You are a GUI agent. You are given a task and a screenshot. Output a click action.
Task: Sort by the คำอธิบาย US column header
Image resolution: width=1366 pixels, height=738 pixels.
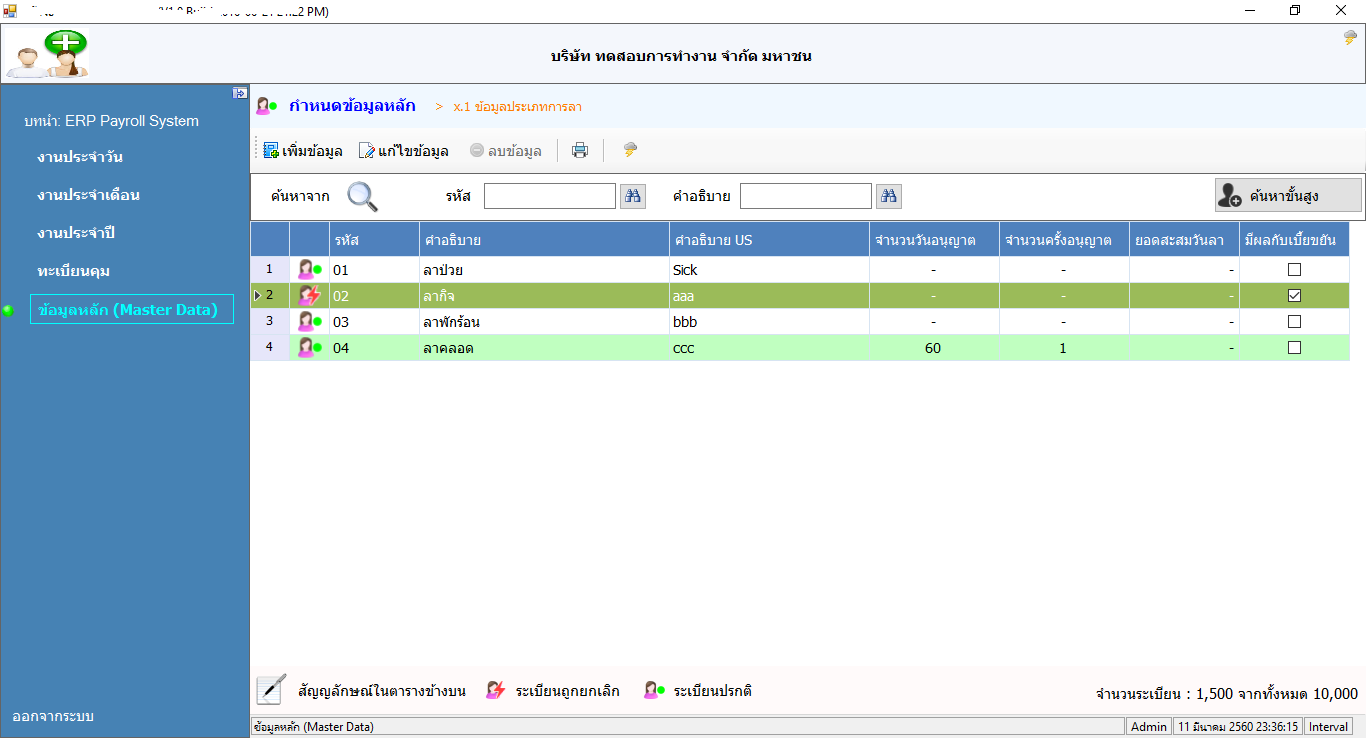click(x=768, y=240)
